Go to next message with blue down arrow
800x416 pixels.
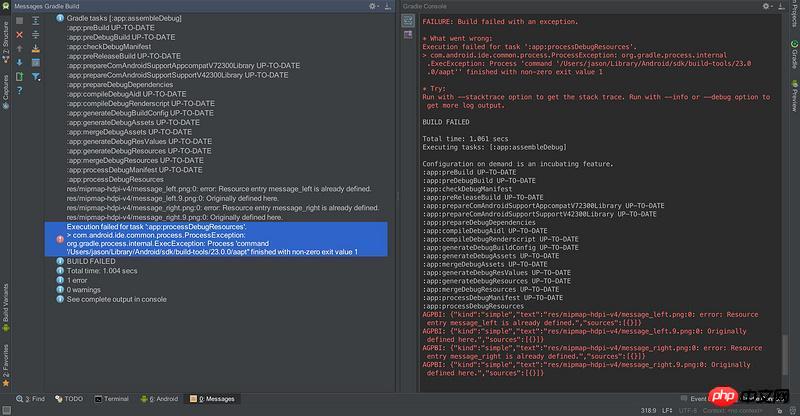point(19,62)
